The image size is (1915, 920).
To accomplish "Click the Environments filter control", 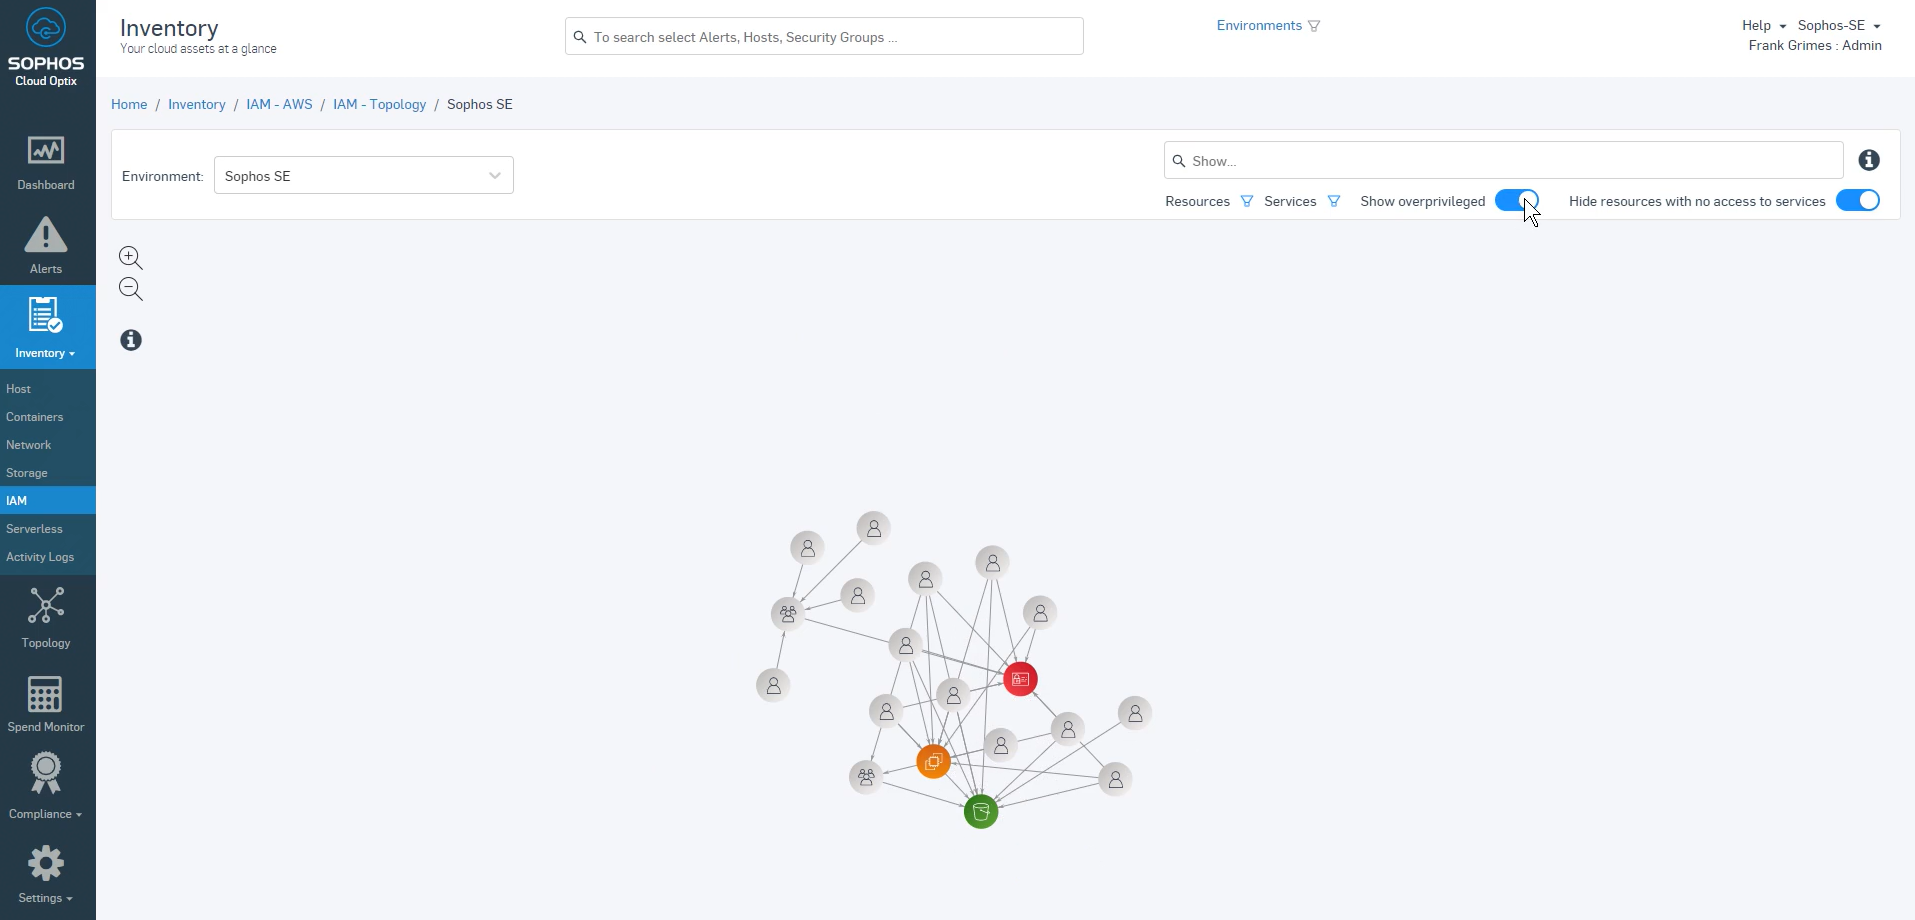I will click(1315, 25).
